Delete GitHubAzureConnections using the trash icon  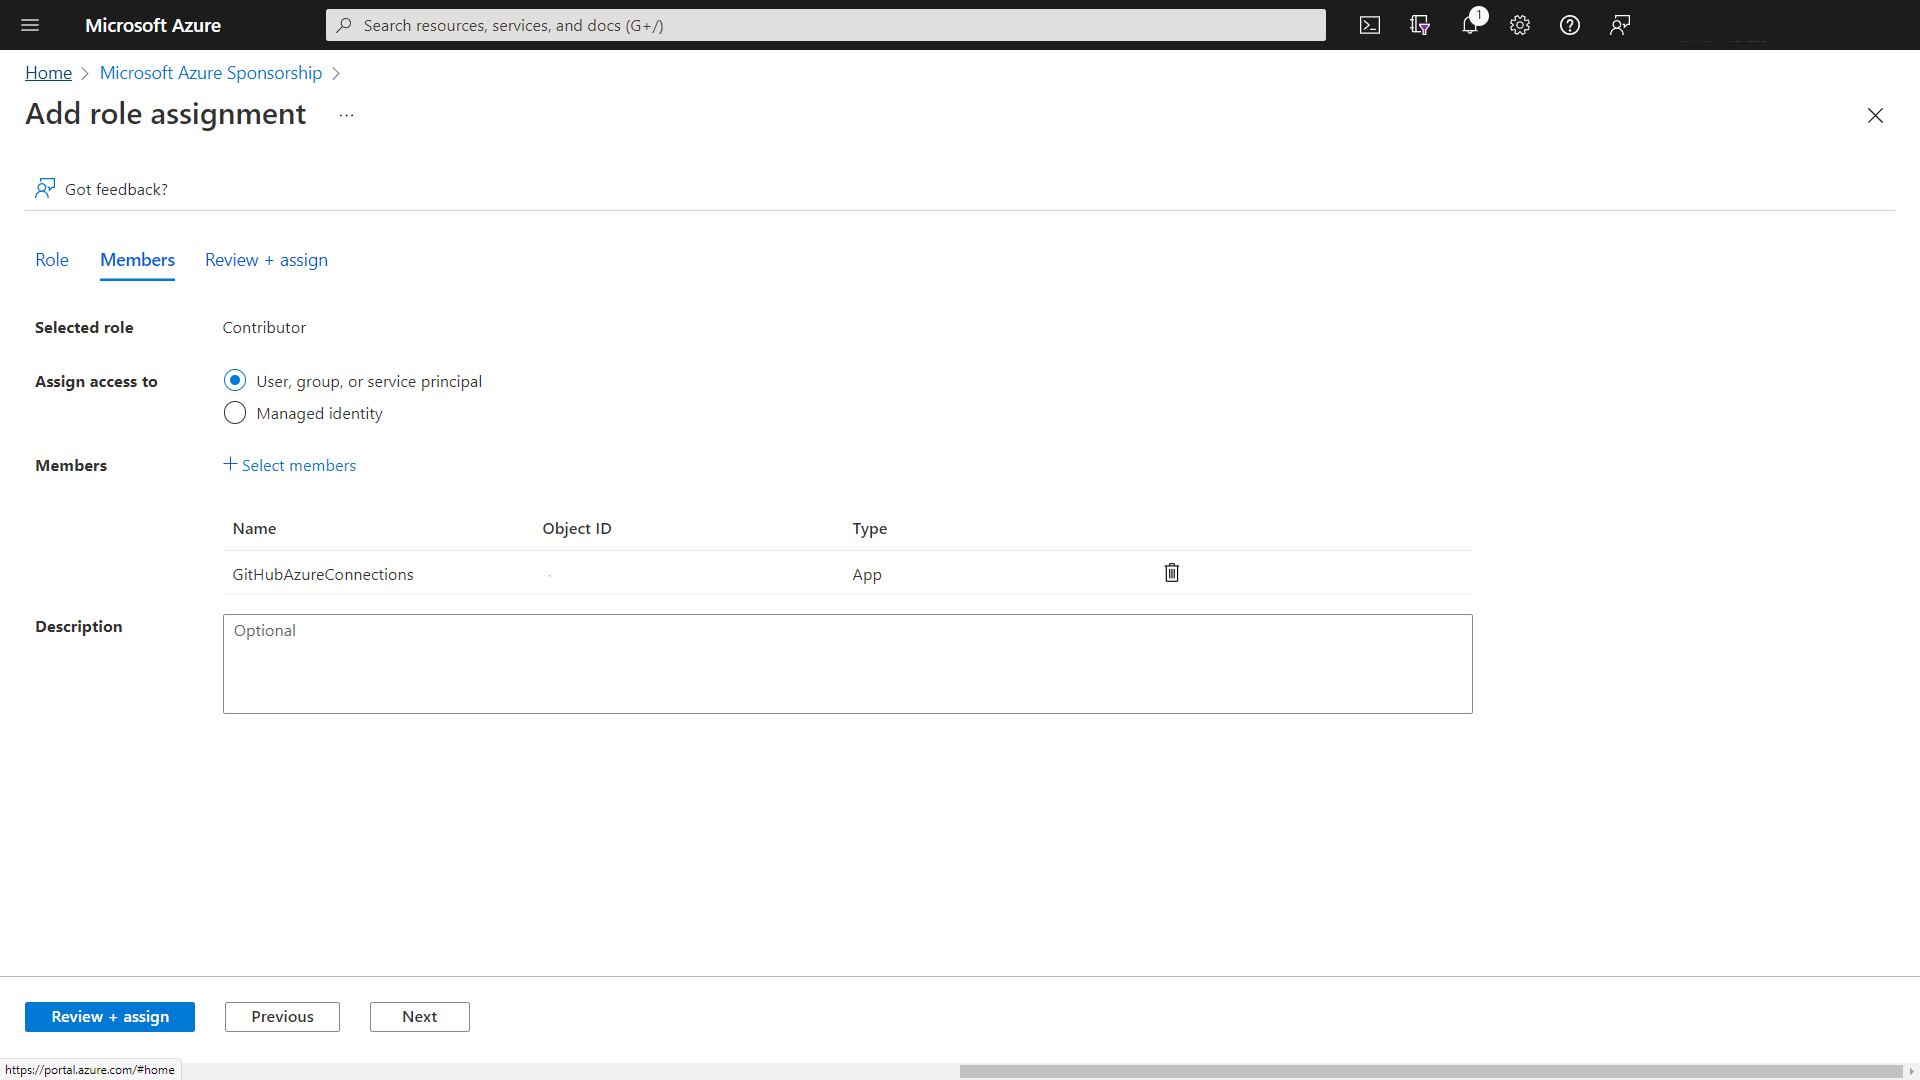point(1171,572)
